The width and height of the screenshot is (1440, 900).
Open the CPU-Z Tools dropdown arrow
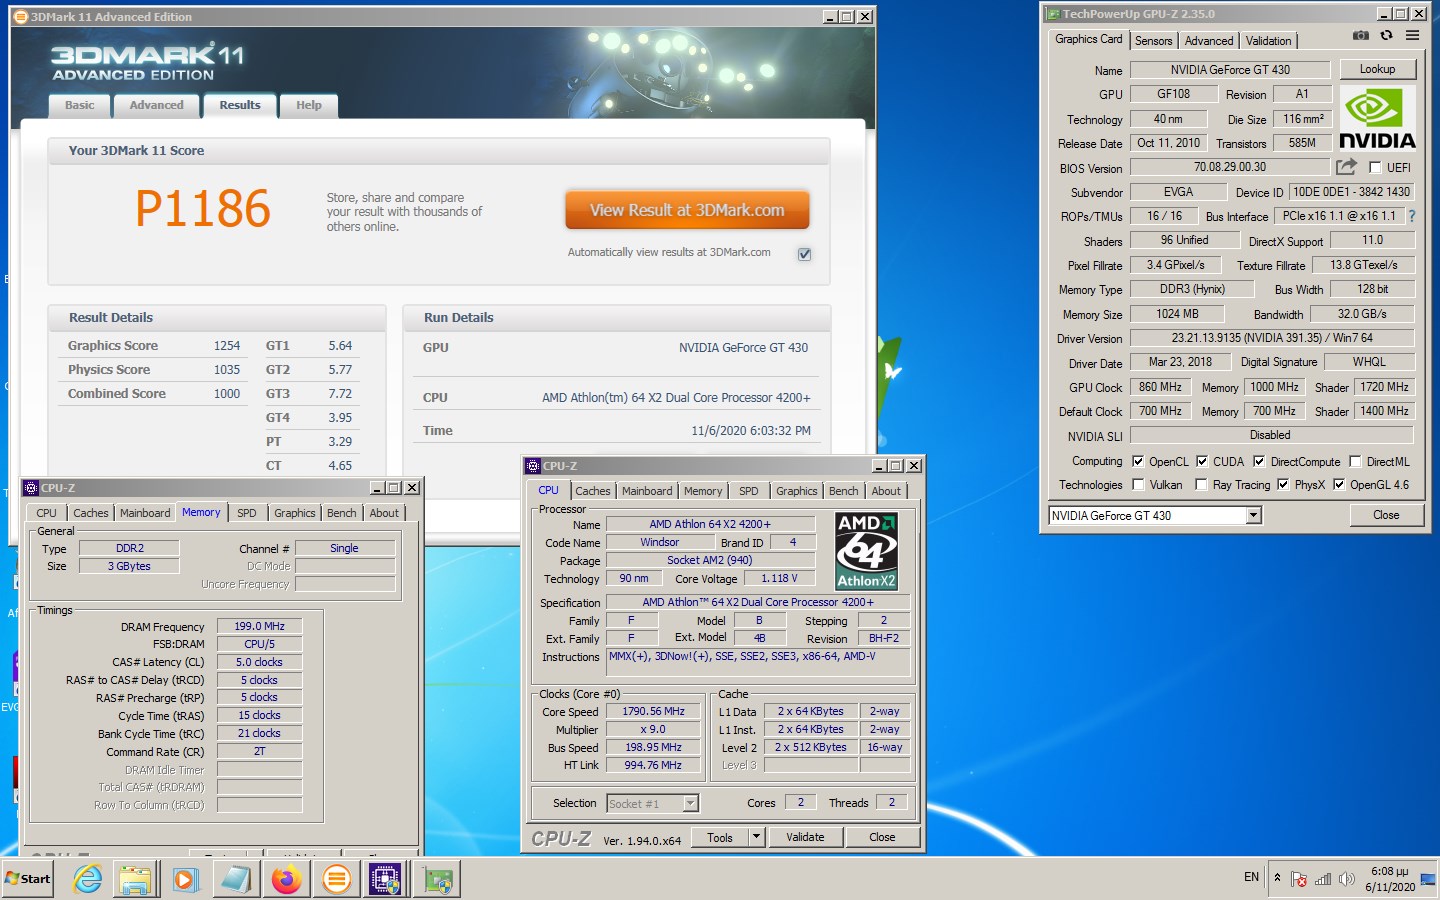point(757,837)
